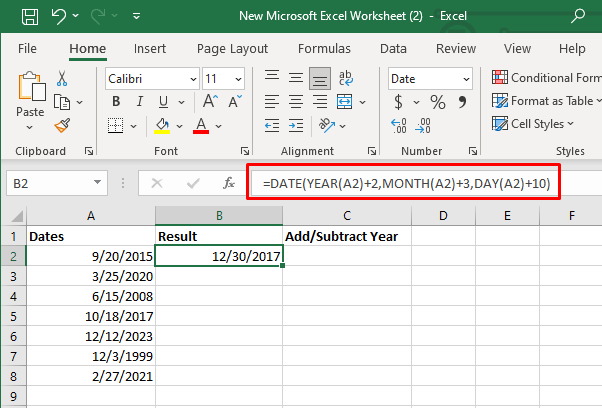Viewport: 602px width, 408px height.
Task: Click Decrease Decimal icon
Action: pos(422,126)
